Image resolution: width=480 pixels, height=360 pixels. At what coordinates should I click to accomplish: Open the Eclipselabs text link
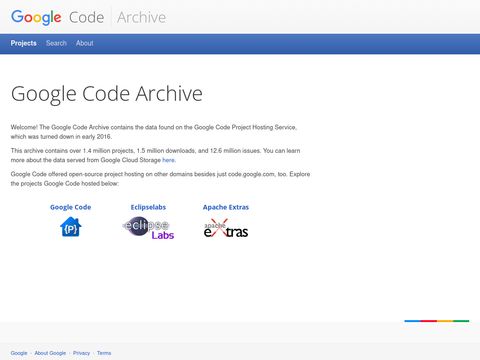(148, 207)
